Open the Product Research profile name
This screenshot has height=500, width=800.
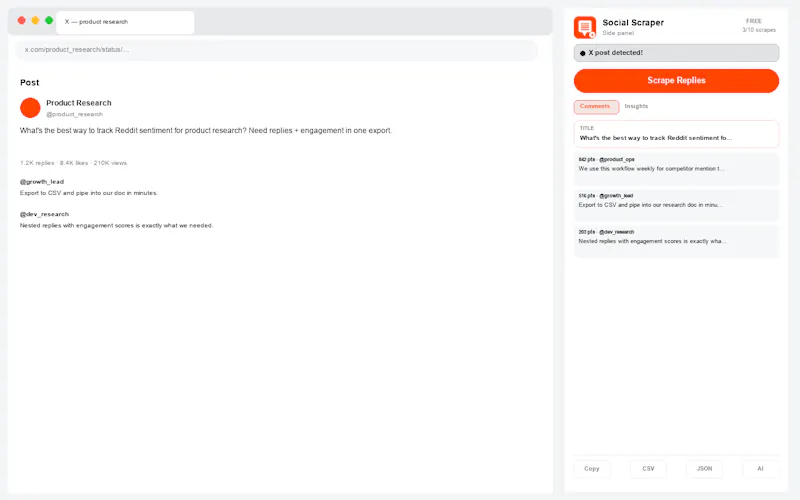[79, 103]
